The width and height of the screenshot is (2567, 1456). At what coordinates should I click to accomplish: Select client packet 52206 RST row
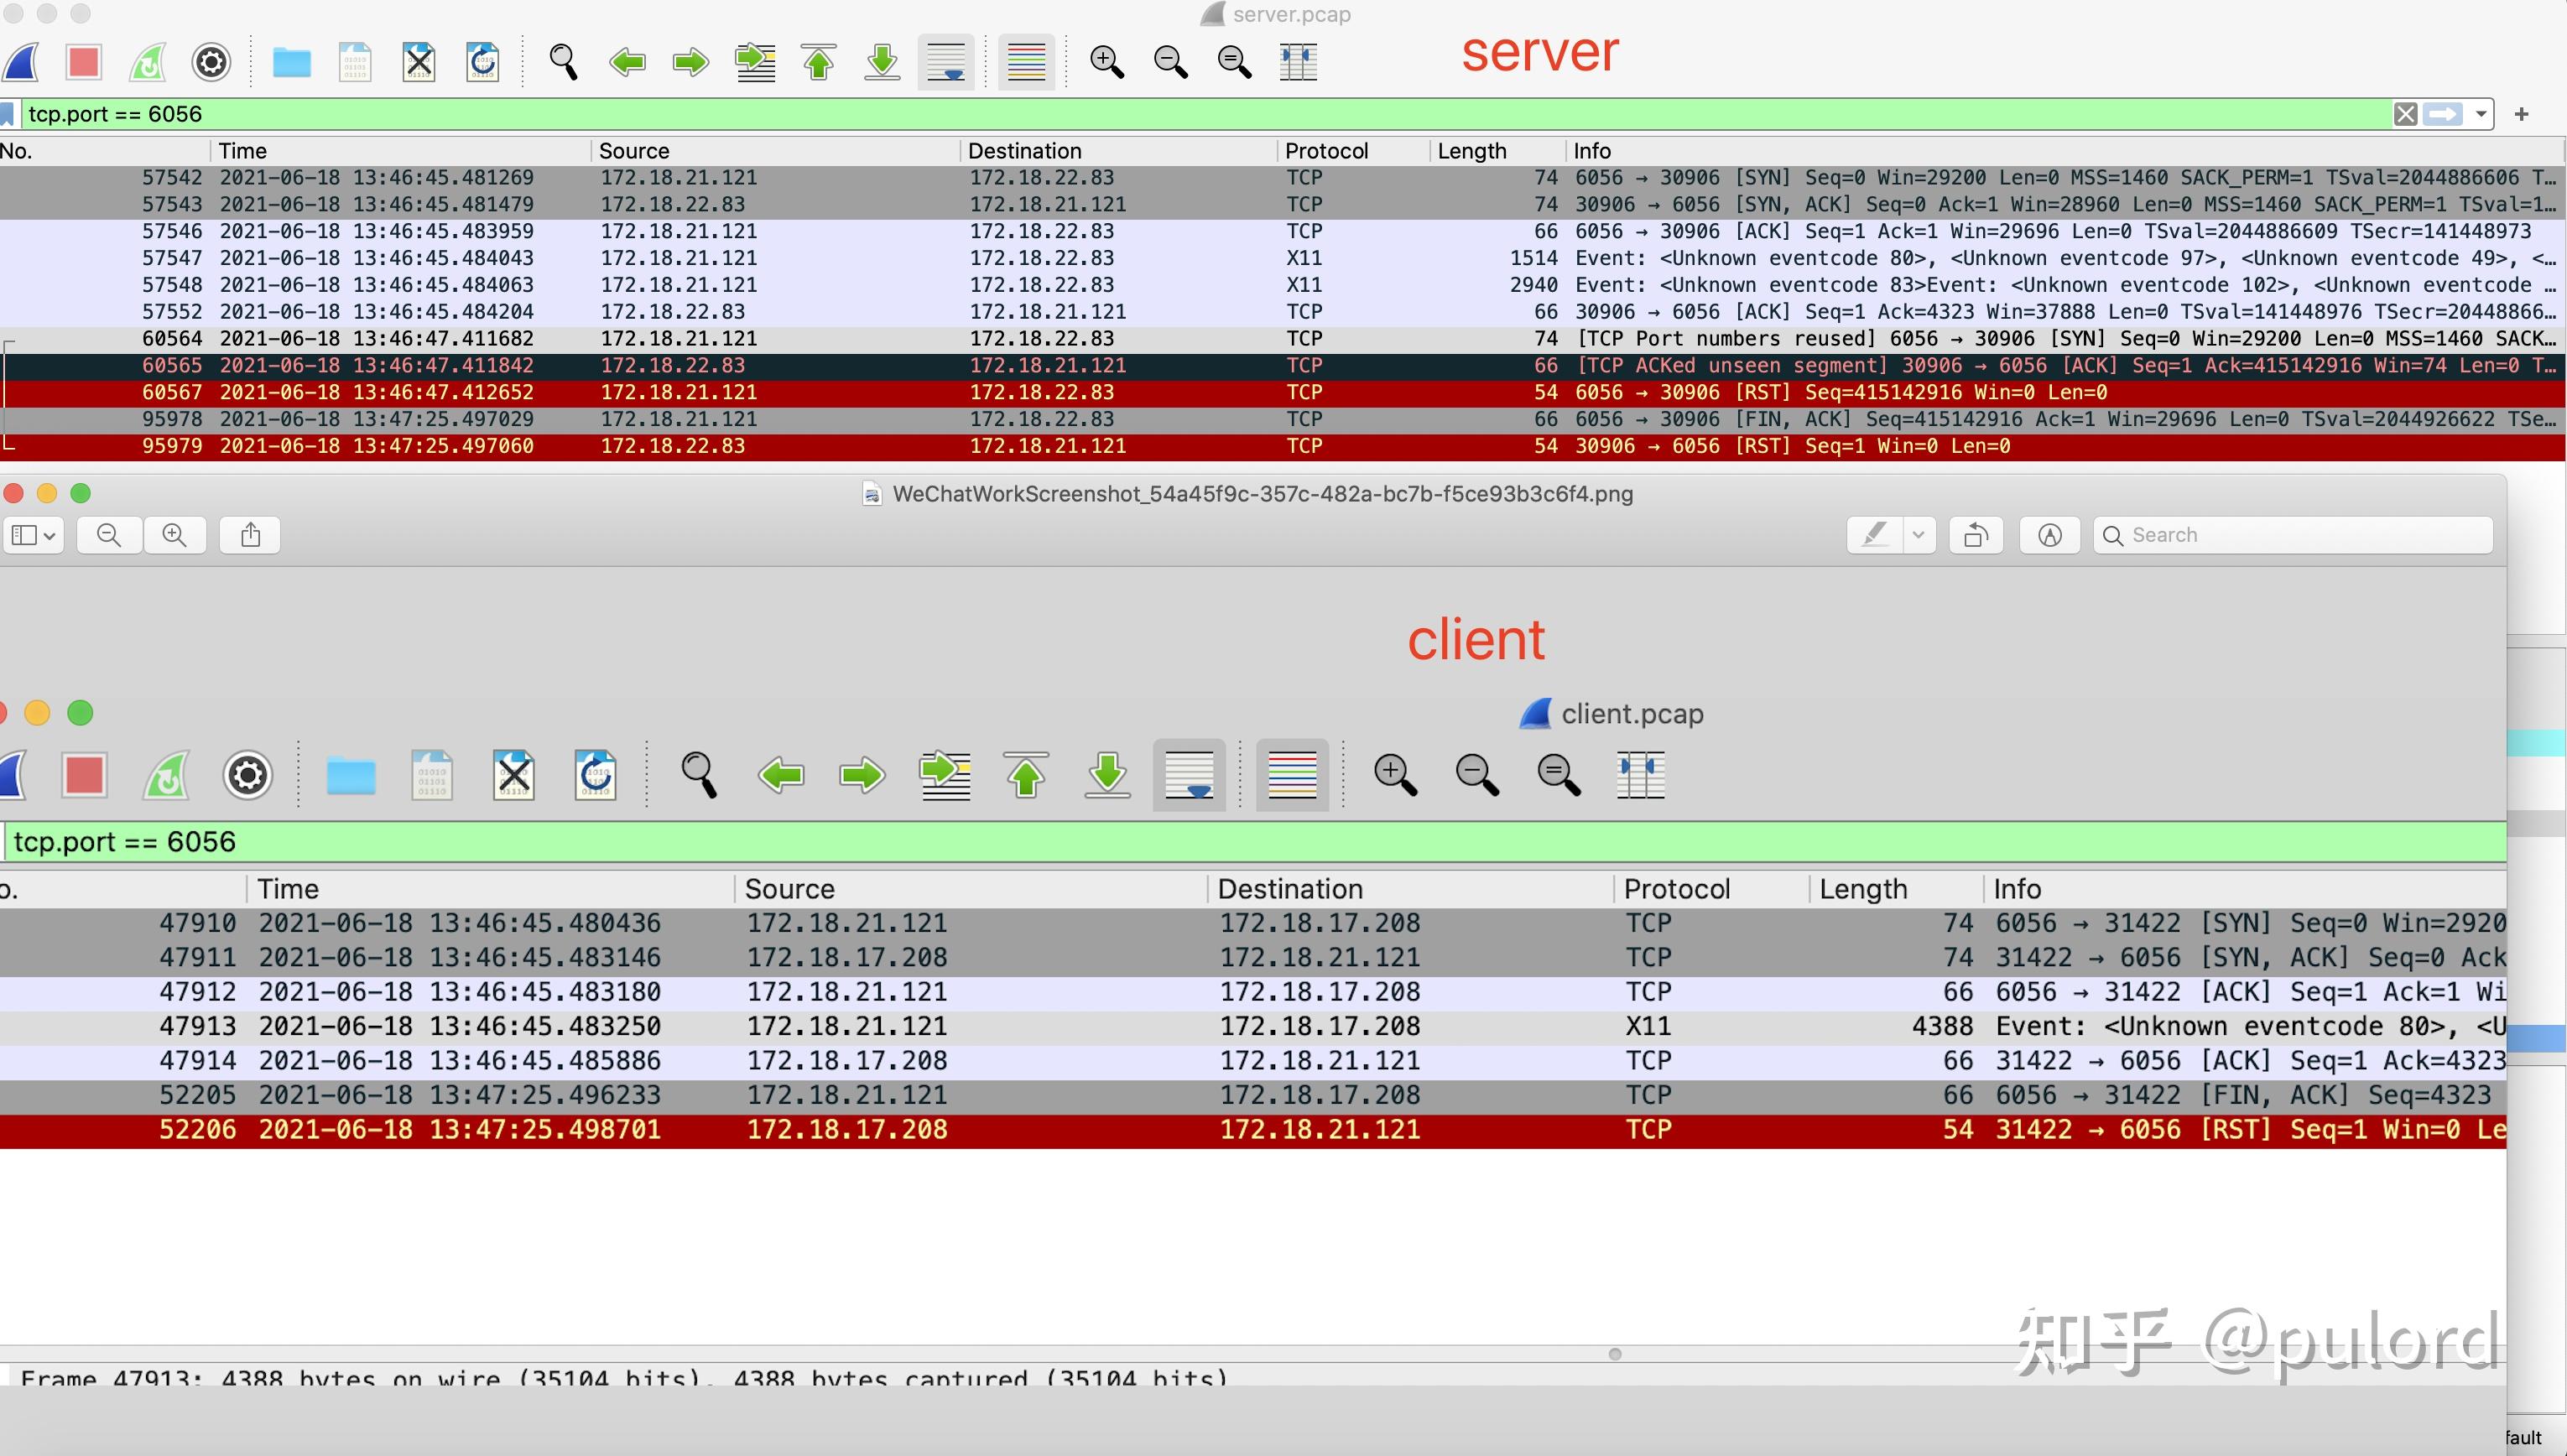point(1253,1130)
